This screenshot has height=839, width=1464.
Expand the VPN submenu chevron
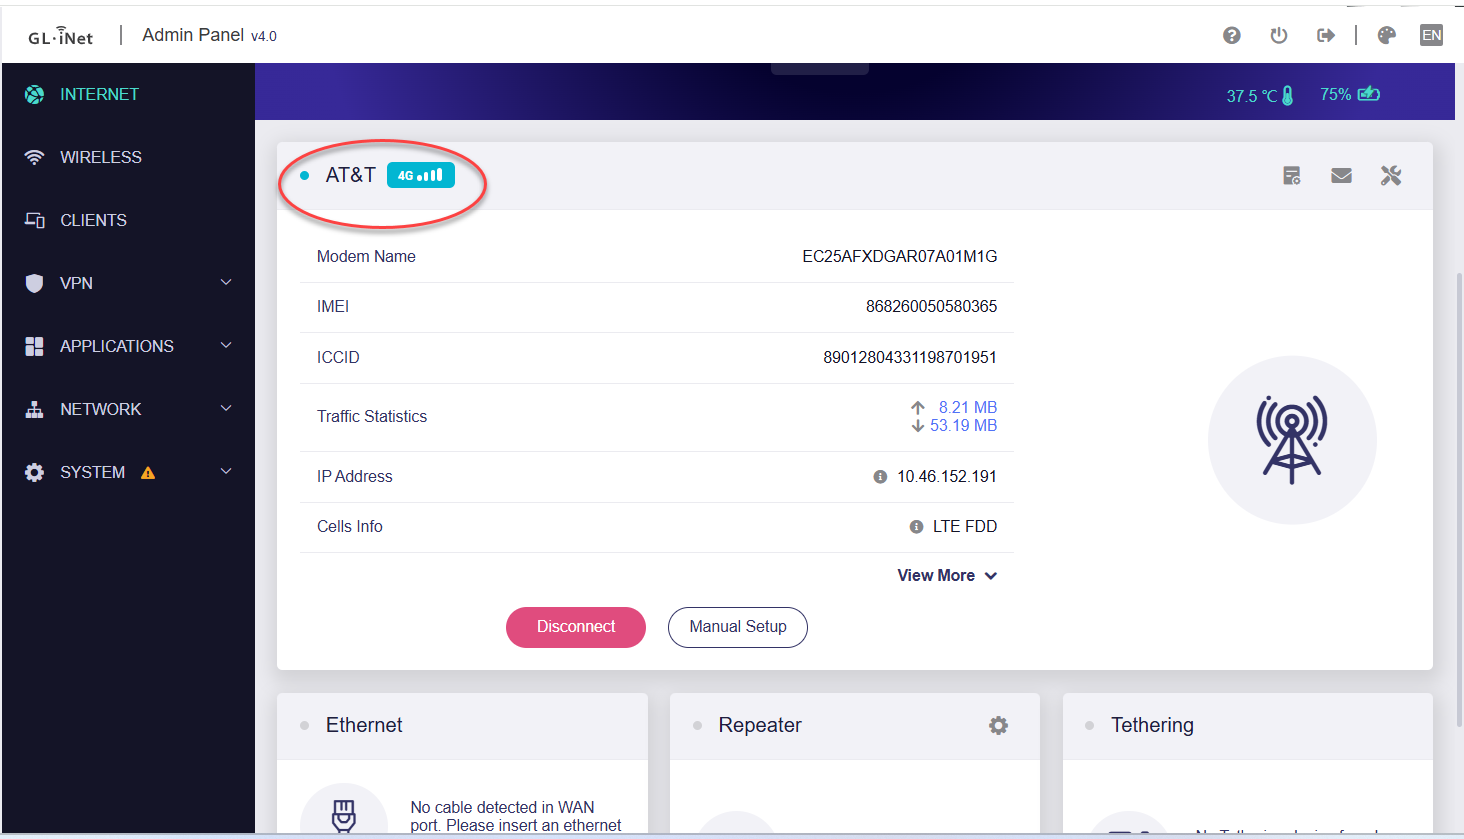point(226,283)
